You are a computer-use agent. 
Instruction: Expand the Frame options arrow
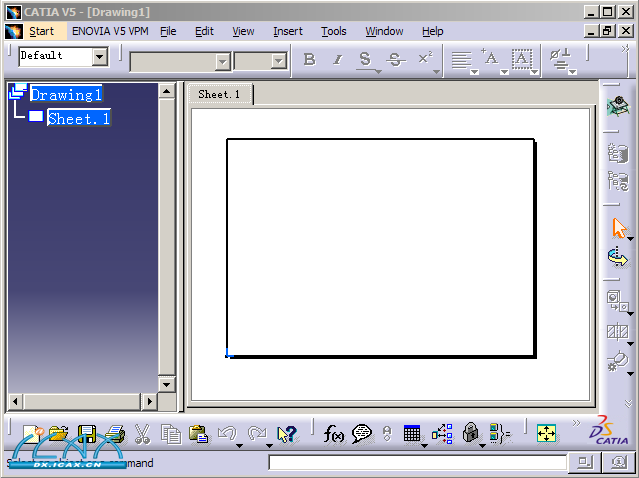click(535, 72)
